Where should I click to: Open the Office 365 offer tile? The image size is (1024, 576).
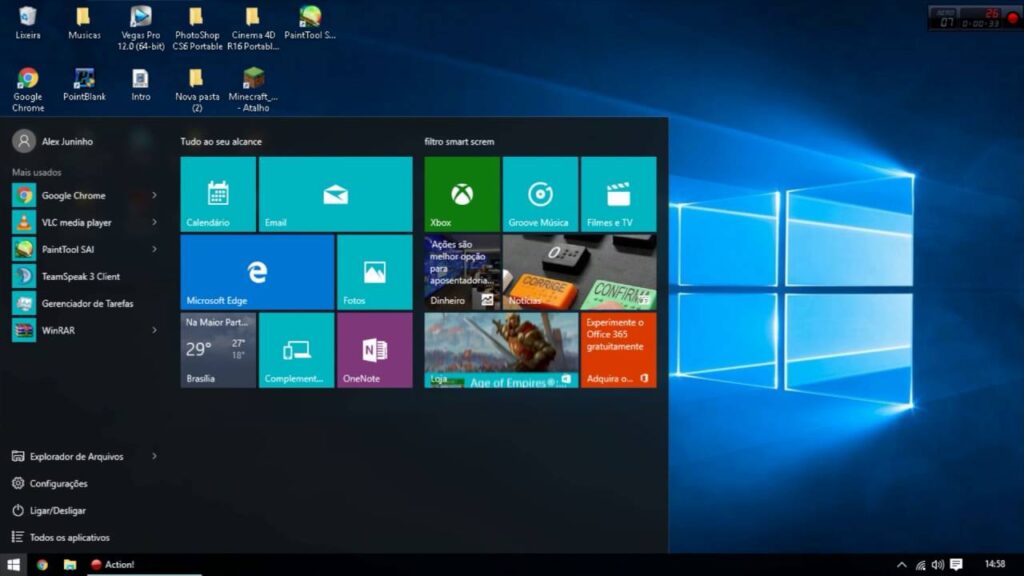point(618,350)
